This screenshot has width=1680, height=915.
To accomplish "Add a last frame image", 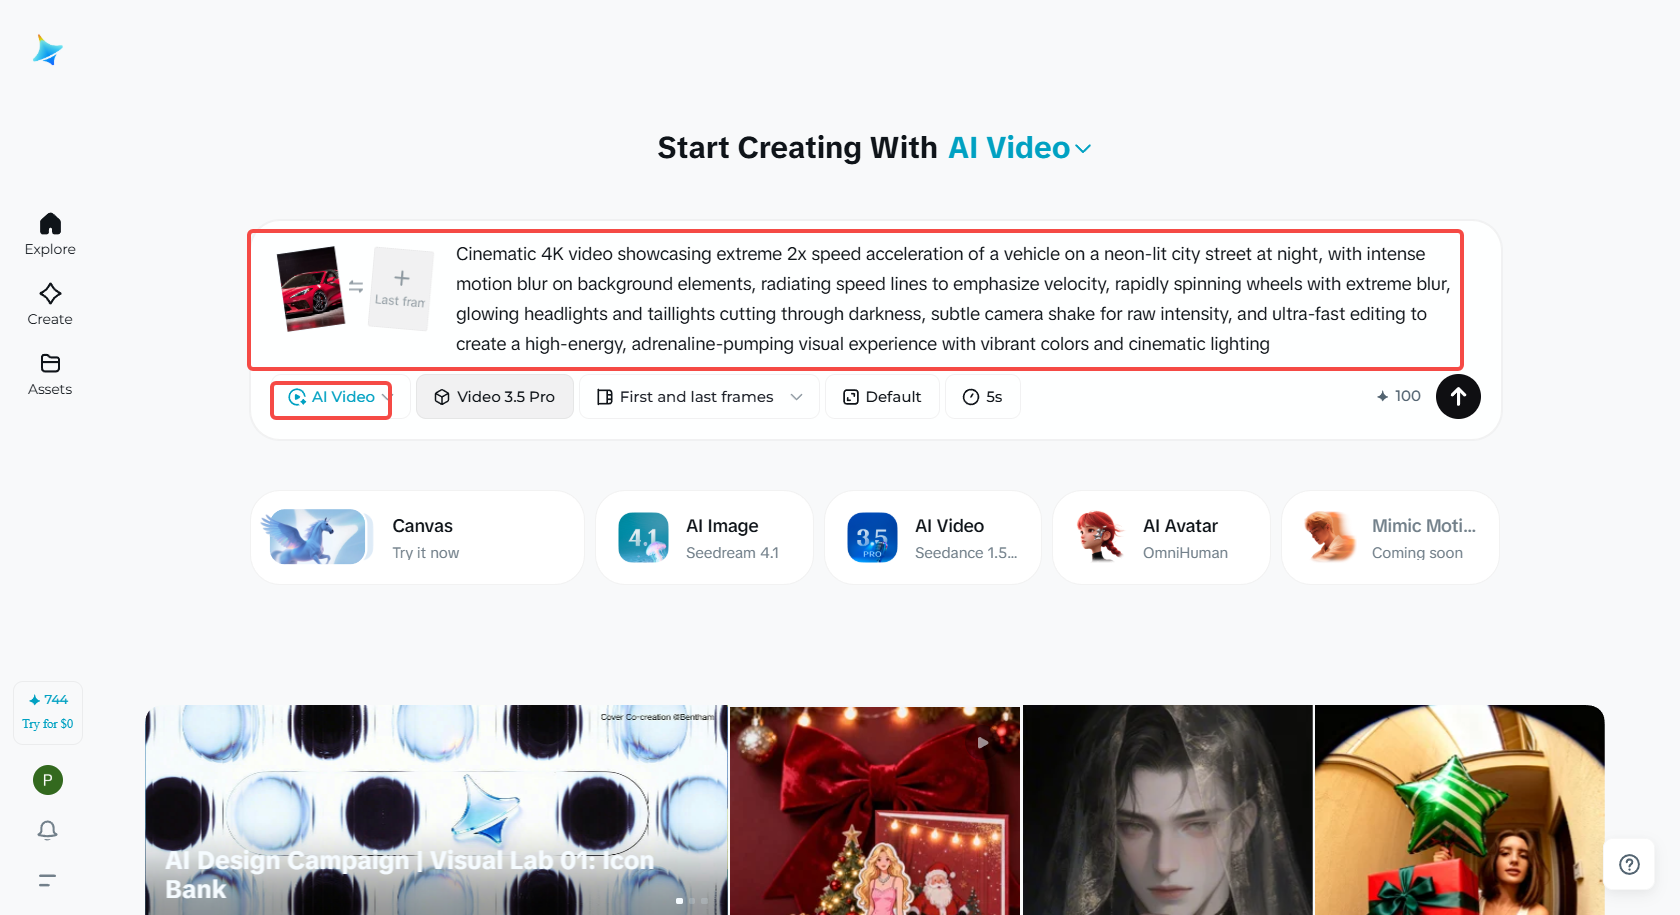I will (x=401, y=288).
